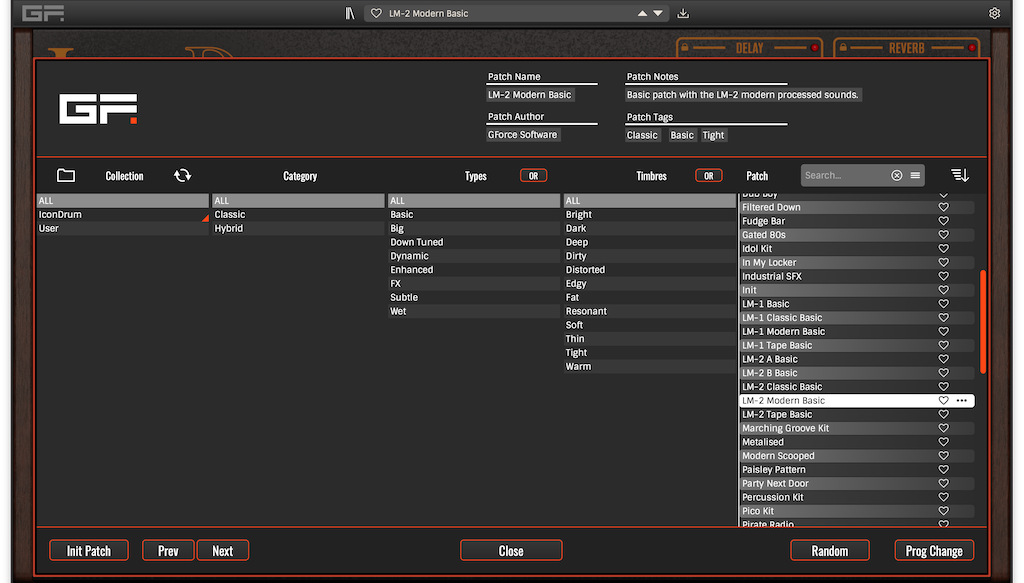The height and width of the screenshot is (583, 1024).
Task: Click the Prog Change button
Action: click(934, 550)
